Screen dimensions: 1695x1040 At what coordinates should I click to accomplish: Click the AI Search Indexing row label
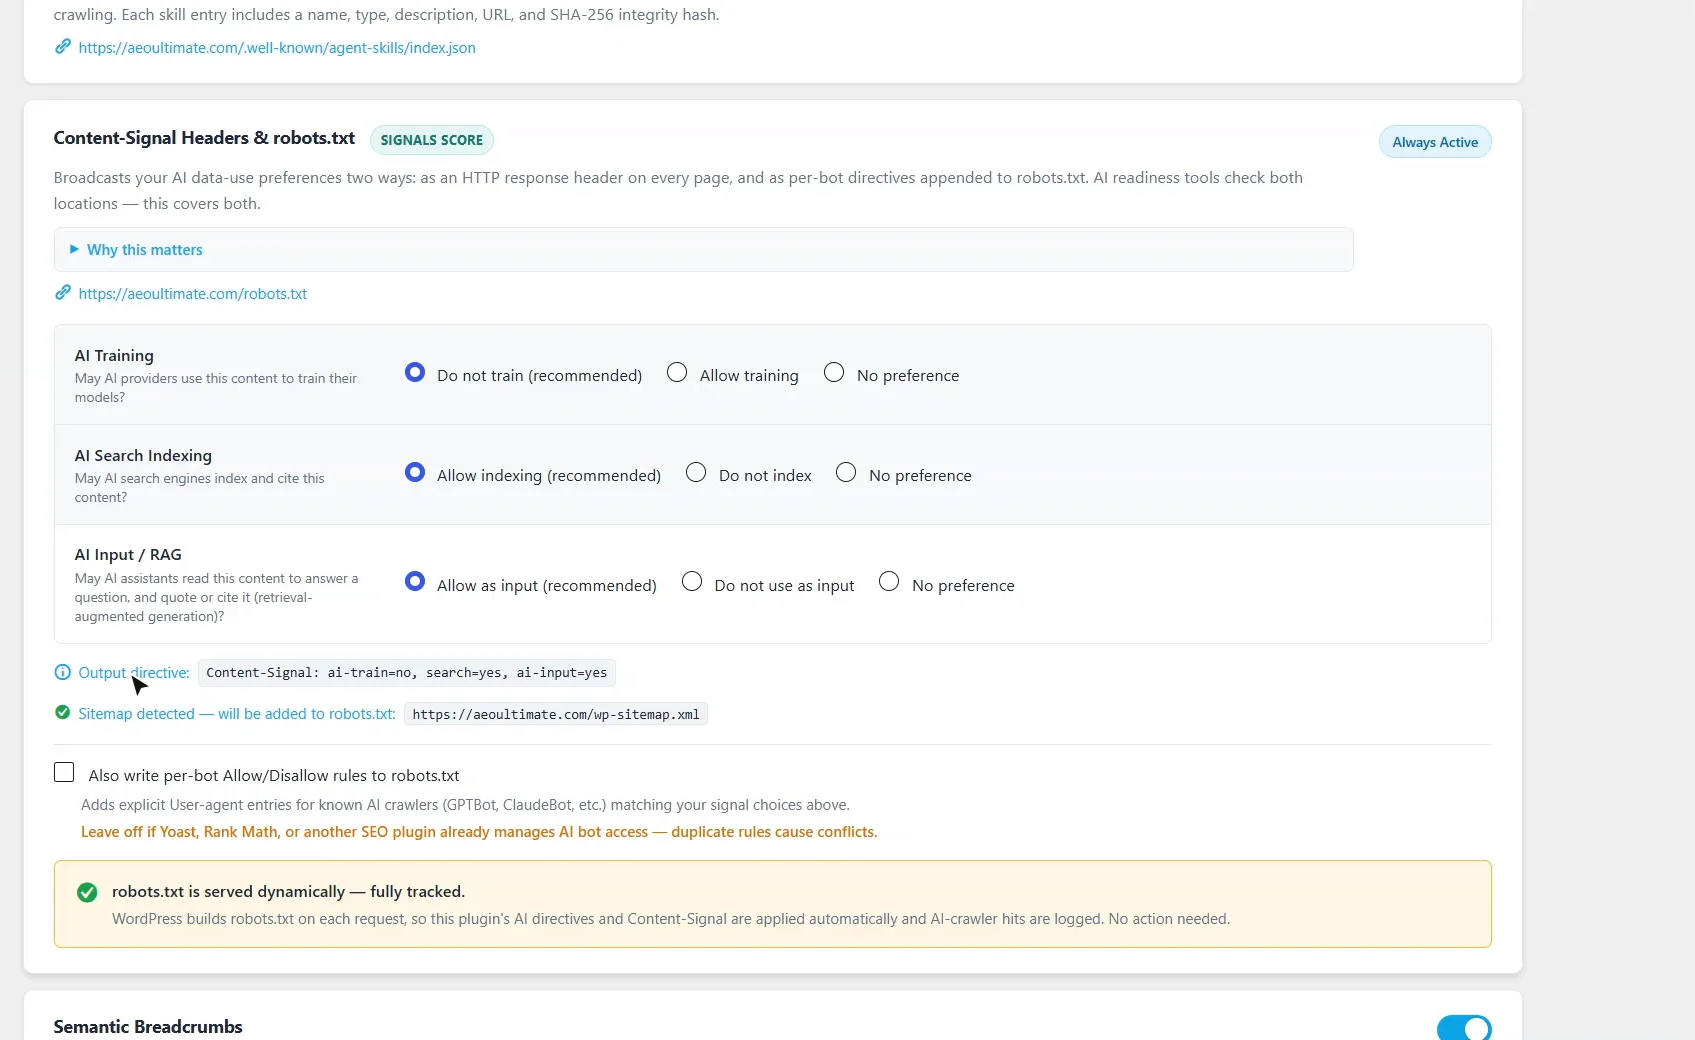click(x=143, y=456)
